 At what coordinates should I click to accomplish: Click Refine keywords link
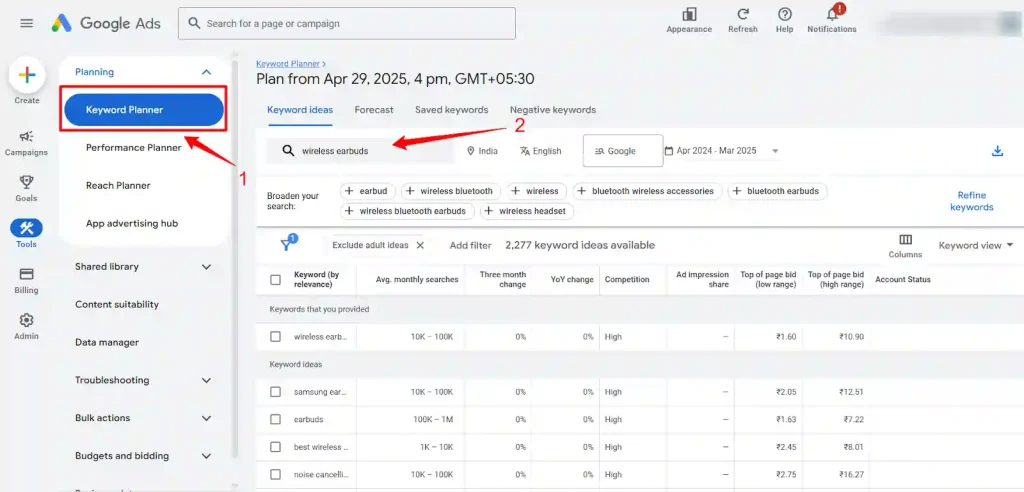(x=971, y=201)
